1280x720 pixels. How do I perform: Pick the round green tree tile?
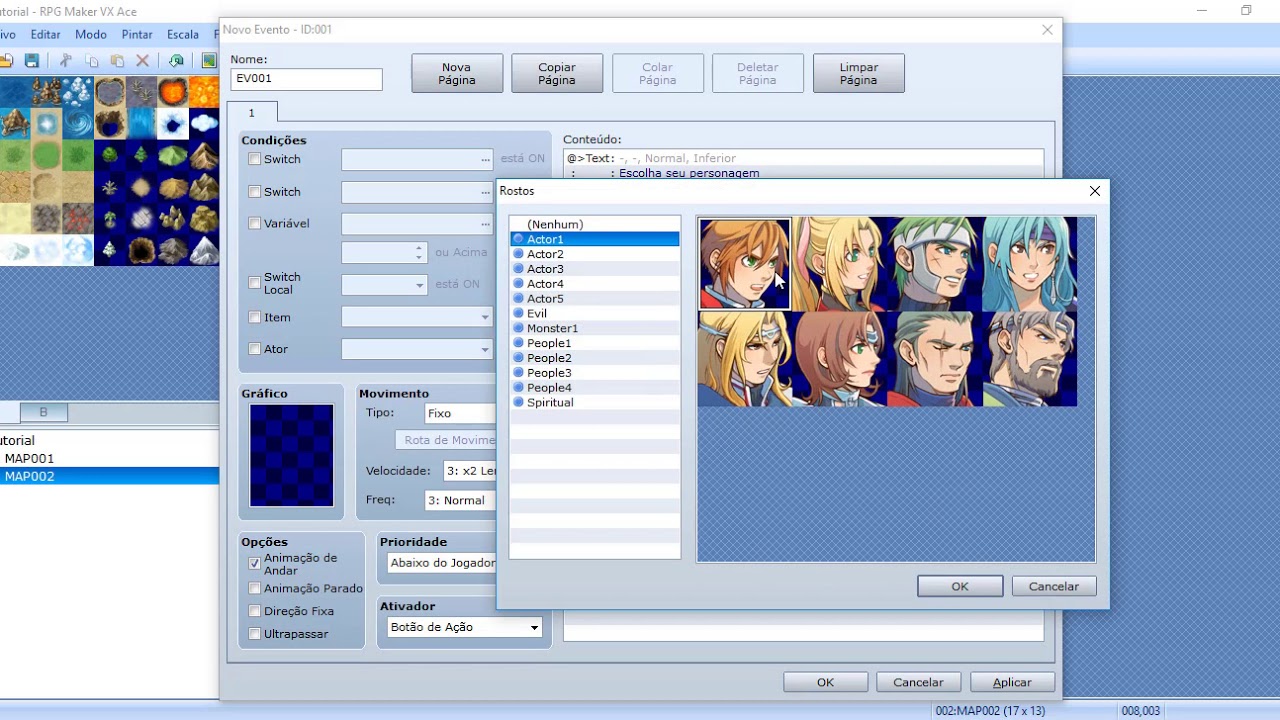click(110, 156)
